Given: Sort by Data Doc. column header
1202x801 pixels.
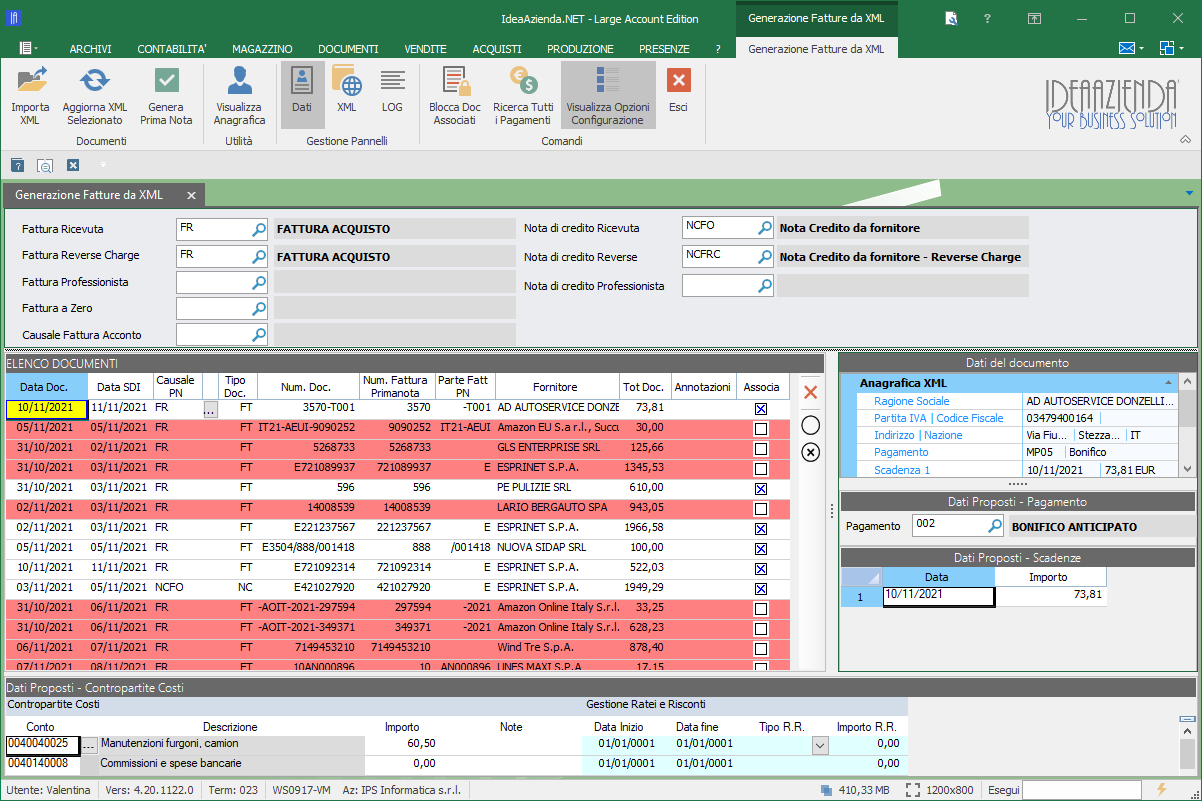Looking at the screenshot, I should pyautogui.click(x=45, y=387).
